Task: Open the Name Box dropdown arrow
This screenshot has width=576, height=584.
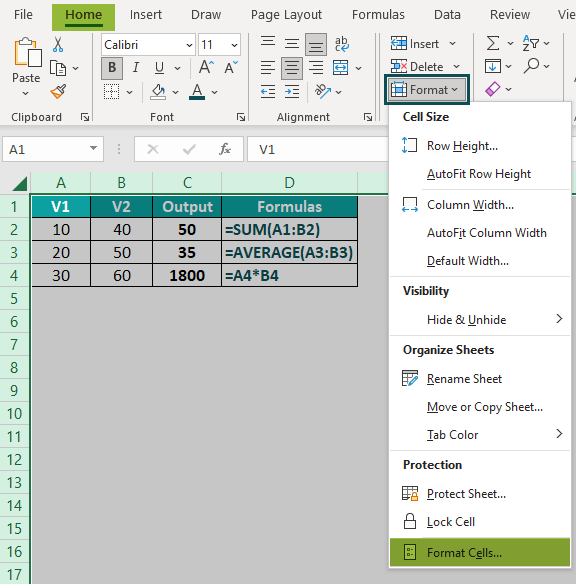Action: tap(93, 149)
